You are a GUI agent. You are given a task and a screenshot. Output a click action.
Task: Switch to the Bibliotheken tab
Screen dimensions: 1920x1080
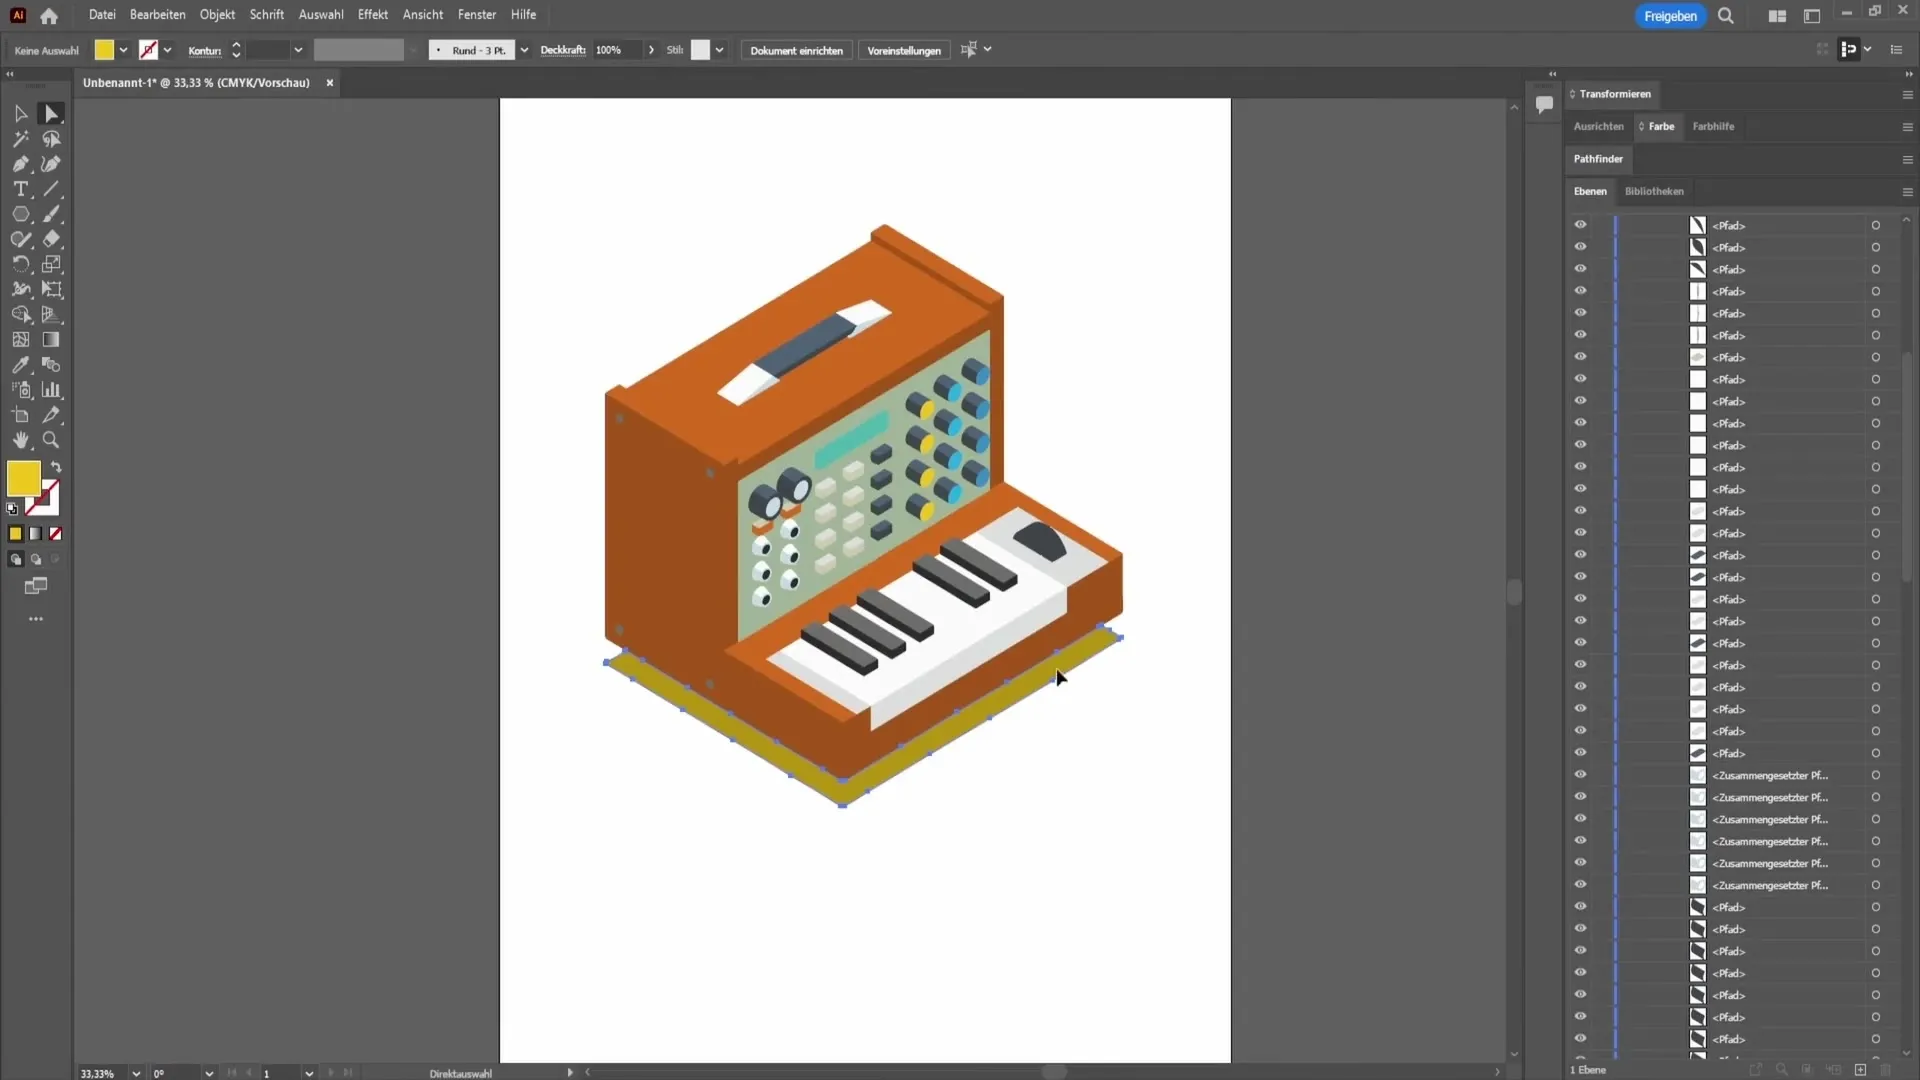click(x=1654, y=191)
